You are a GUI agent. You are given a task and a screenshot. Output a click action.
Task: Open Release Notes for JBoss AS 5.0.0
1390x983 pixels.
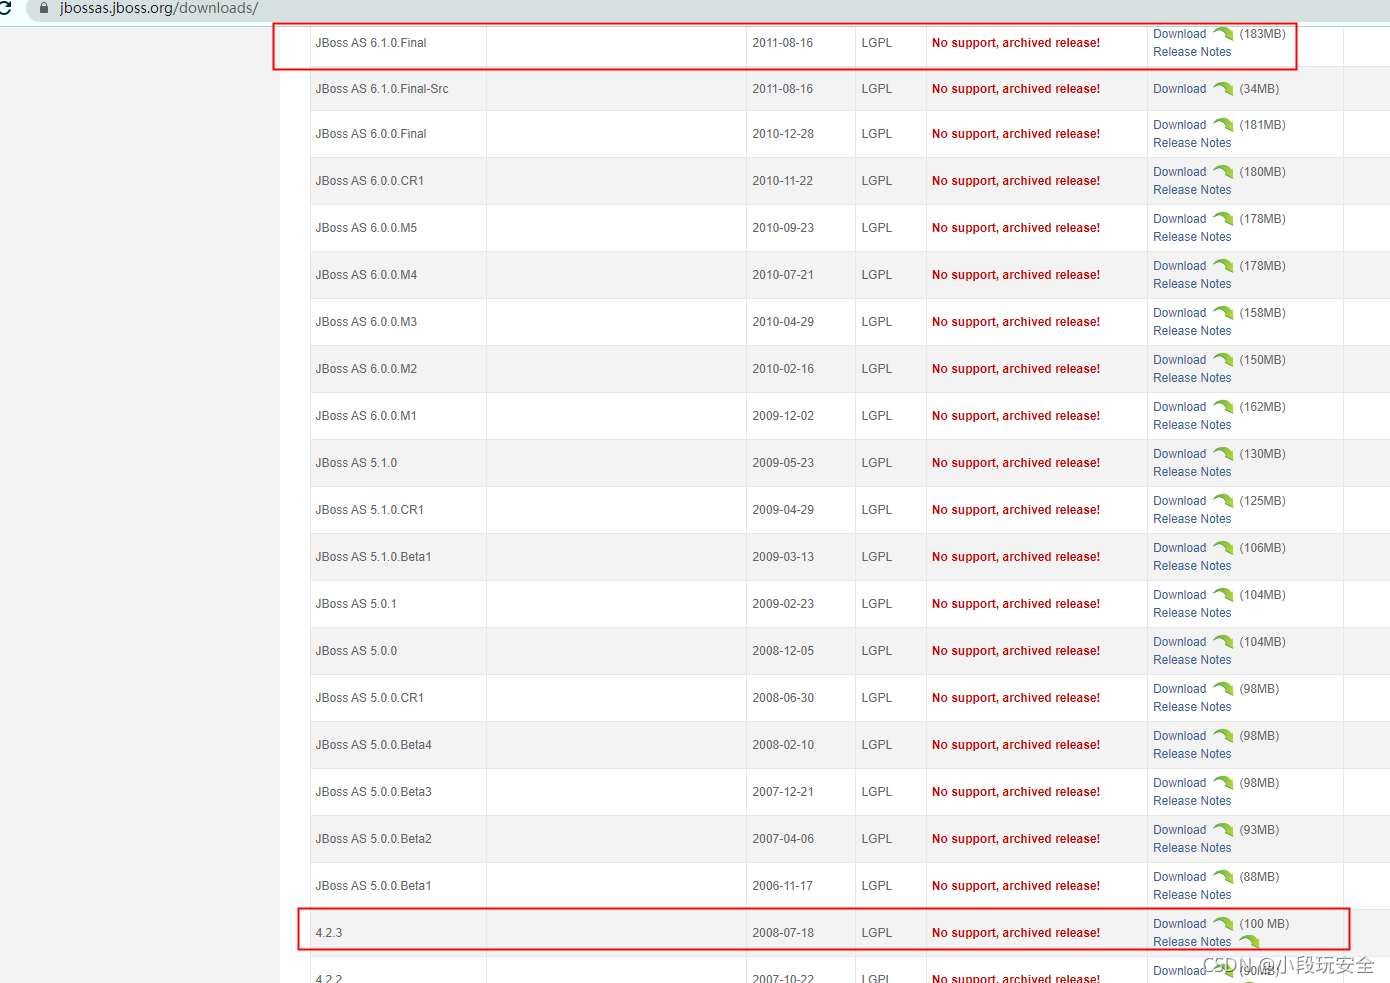1192,660
